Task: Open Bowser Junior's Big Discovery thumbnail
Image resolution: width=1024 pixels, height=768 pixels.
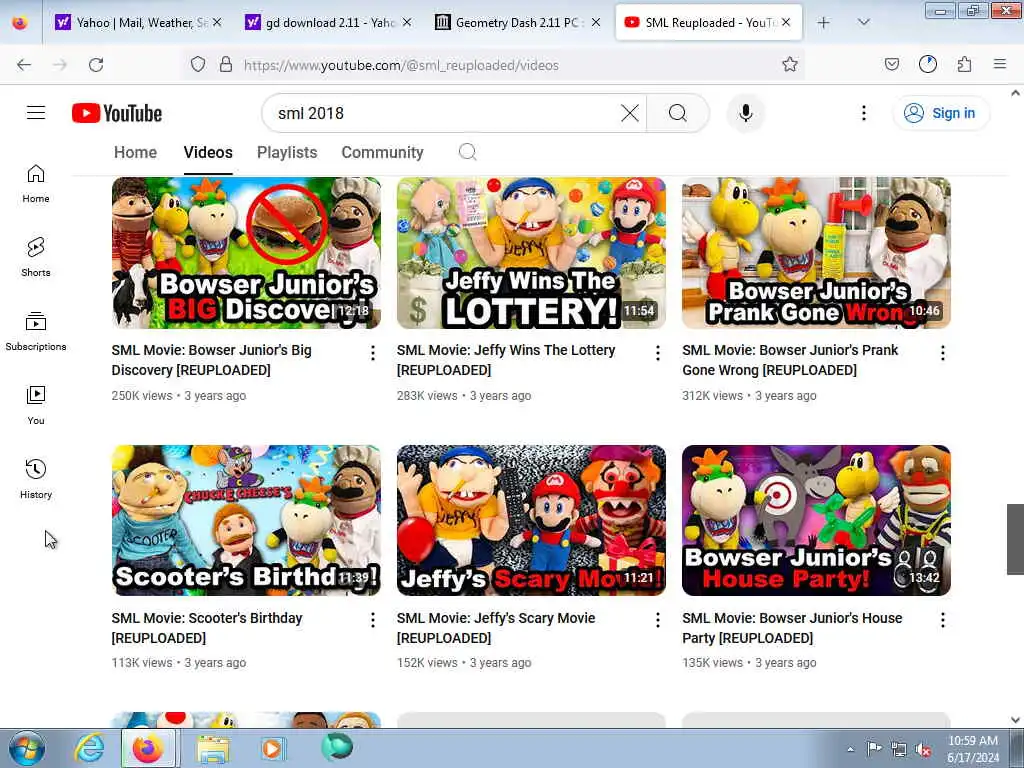Action: 246,253
